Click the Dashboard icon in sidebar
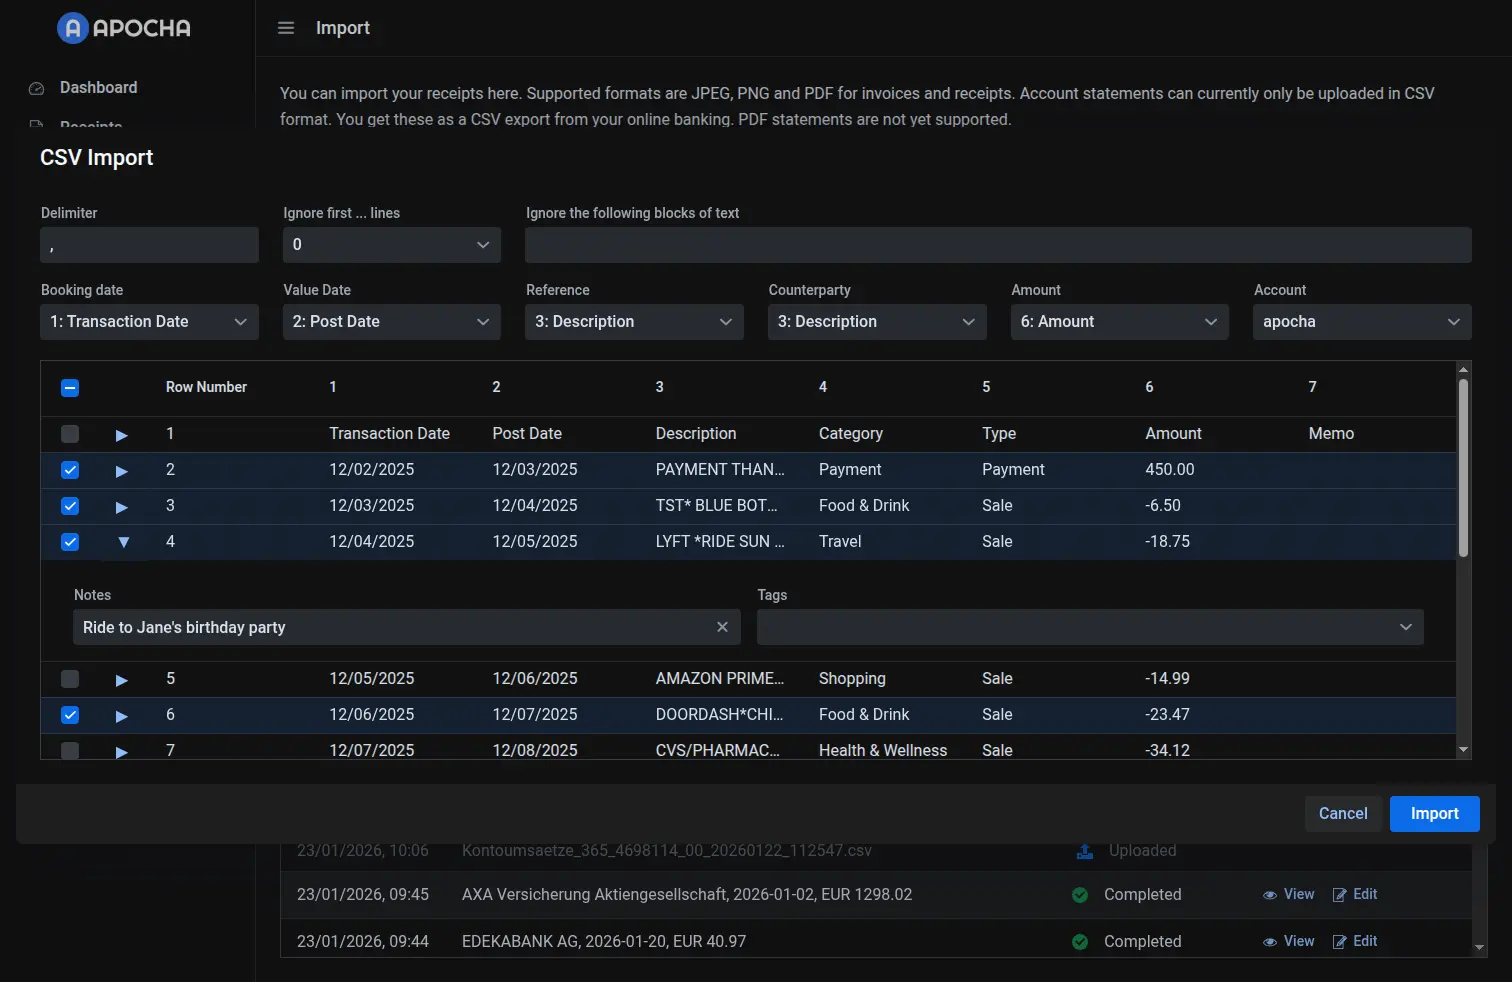The image size is (1512, 982). [37, 88]
